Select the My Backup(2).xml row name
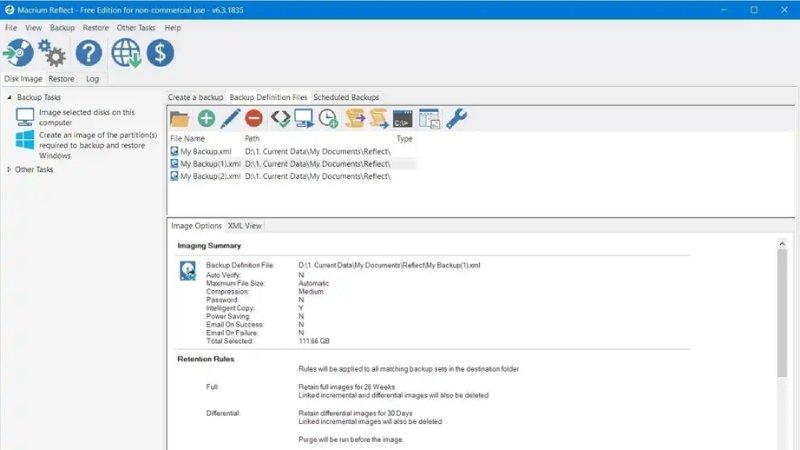The image size is (800, 450). pyautogui.click(x=210, y=176)
